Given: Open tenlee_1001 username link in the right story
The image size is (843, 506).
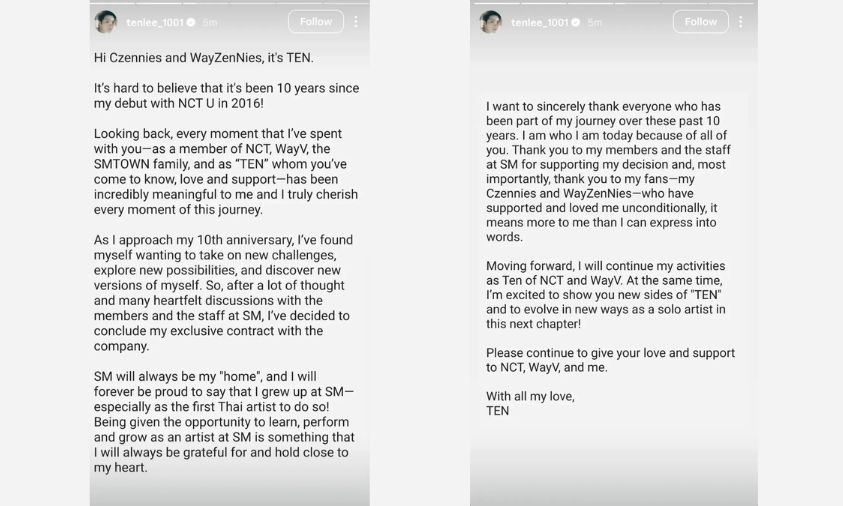Looking at the screenshot, I should point(538,22).
